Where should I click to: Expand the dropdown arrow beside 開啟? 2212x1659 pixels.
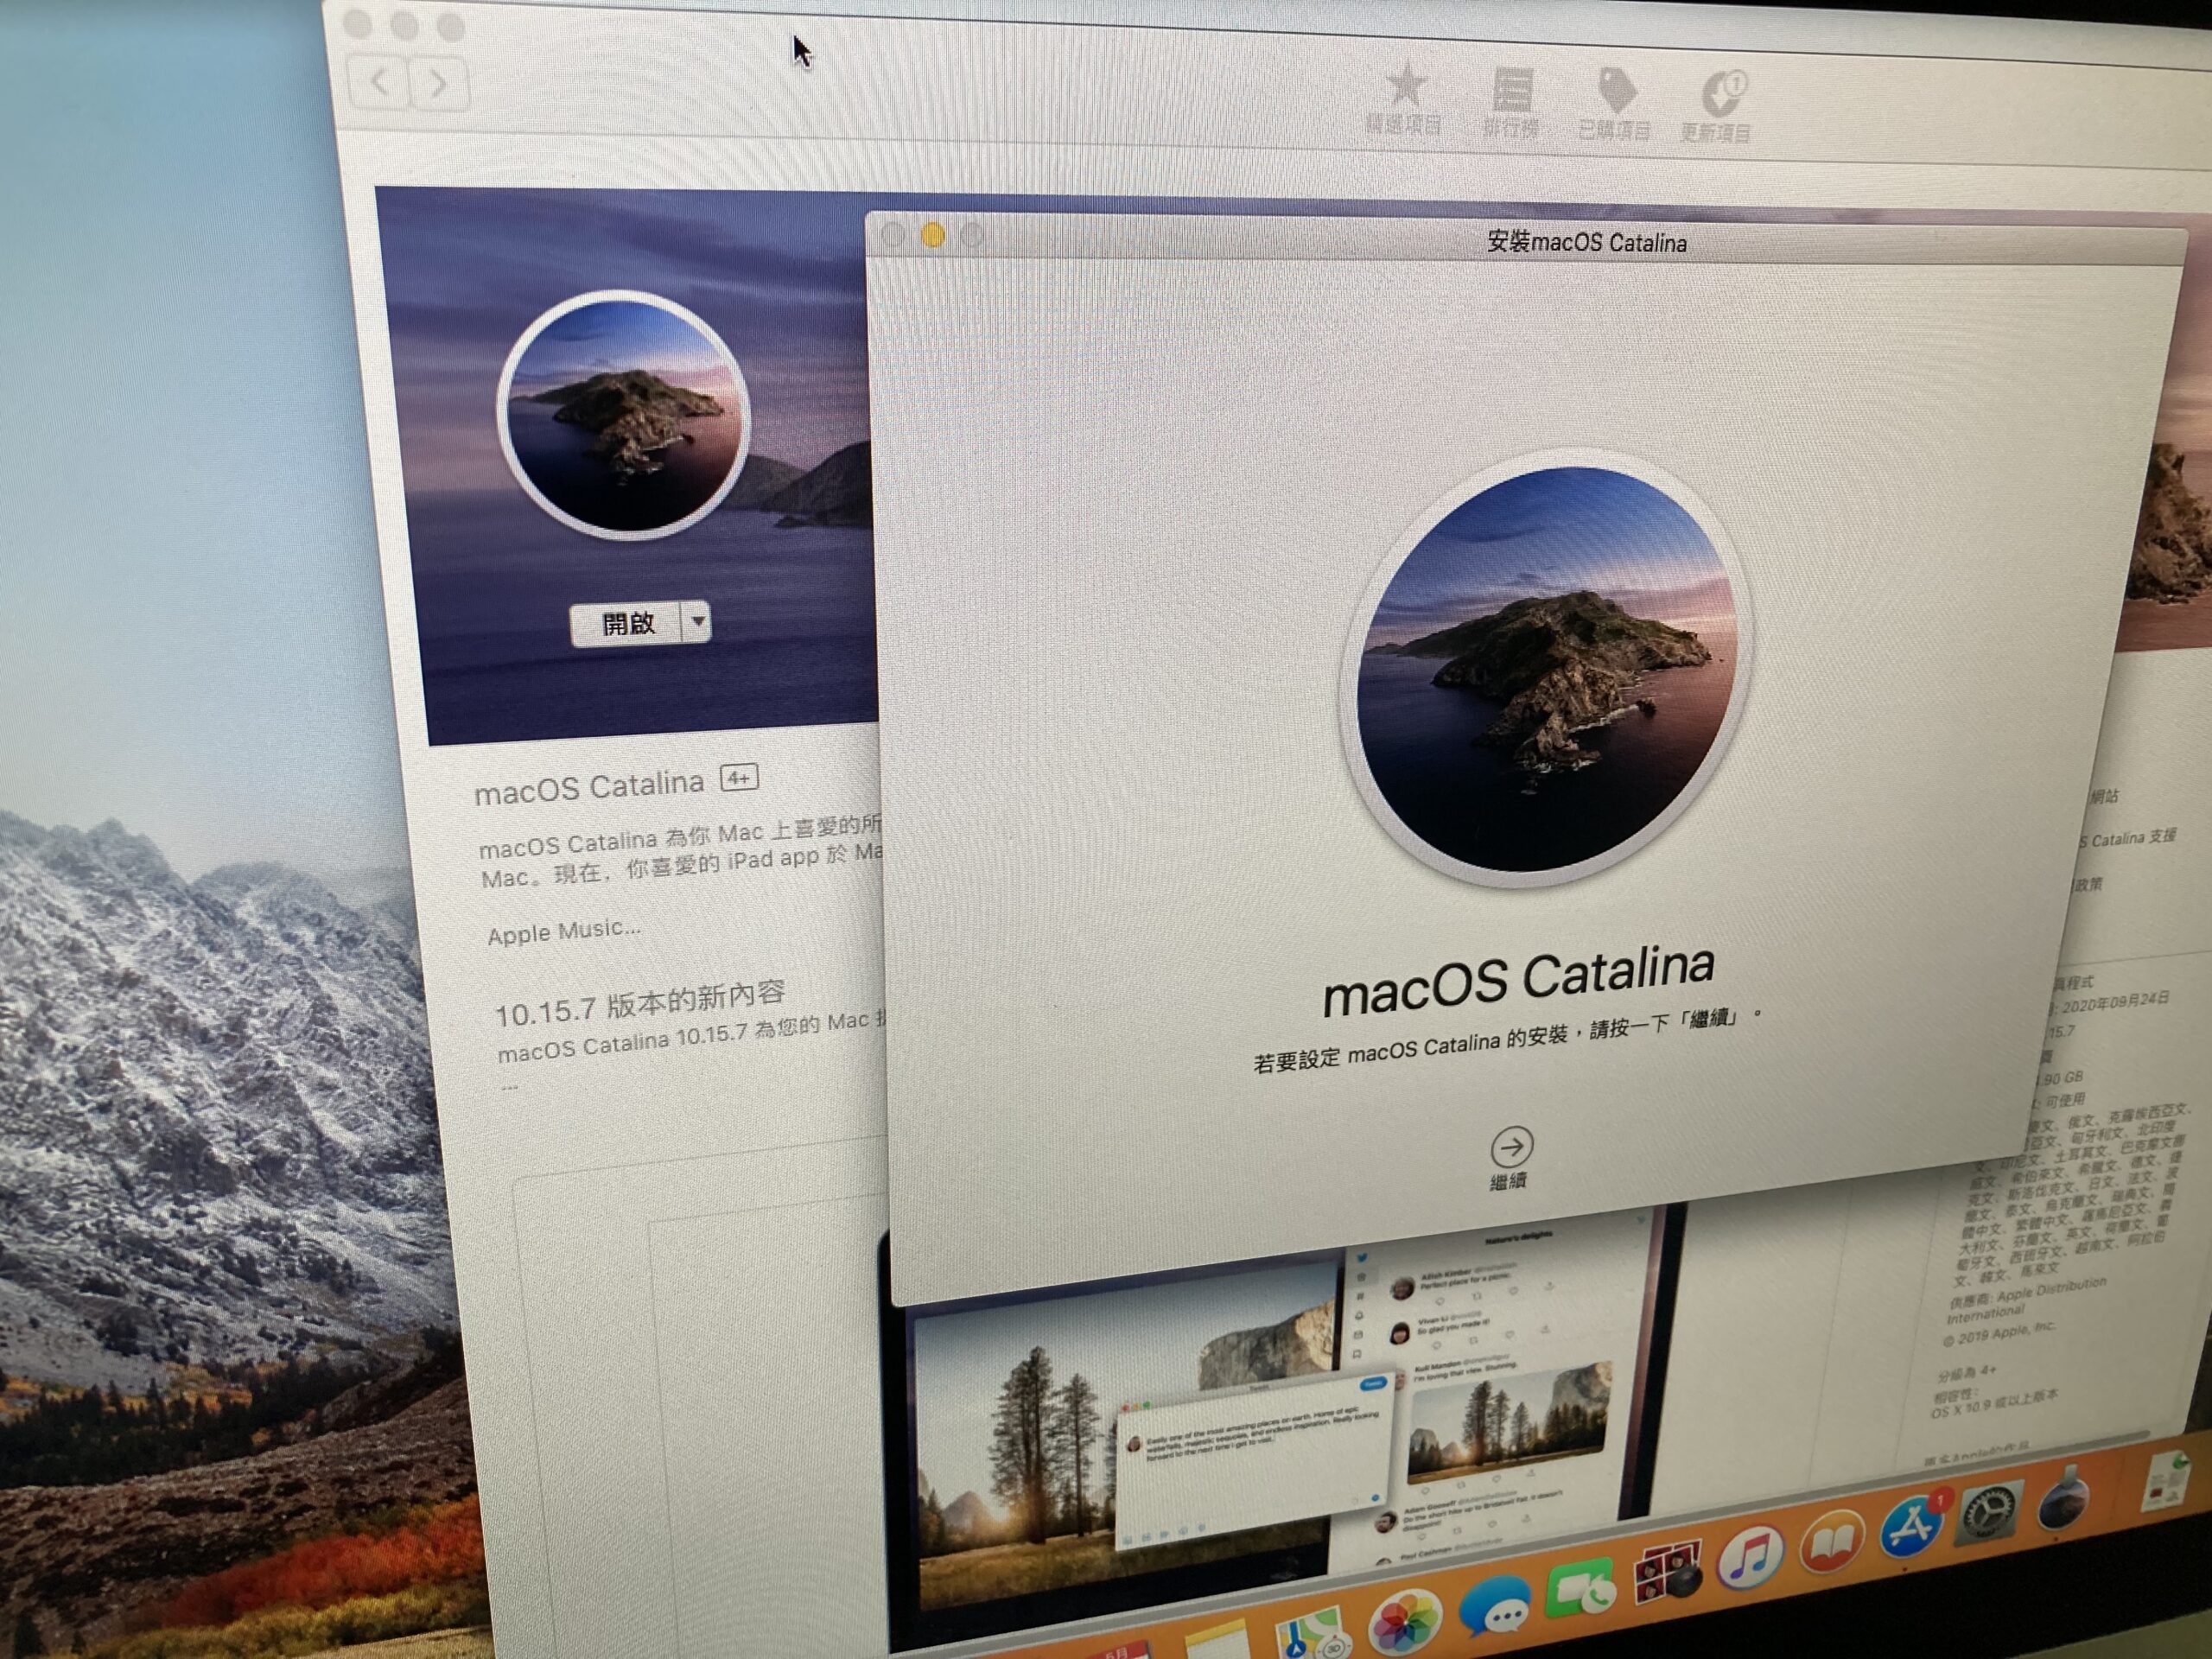(698, 621)
